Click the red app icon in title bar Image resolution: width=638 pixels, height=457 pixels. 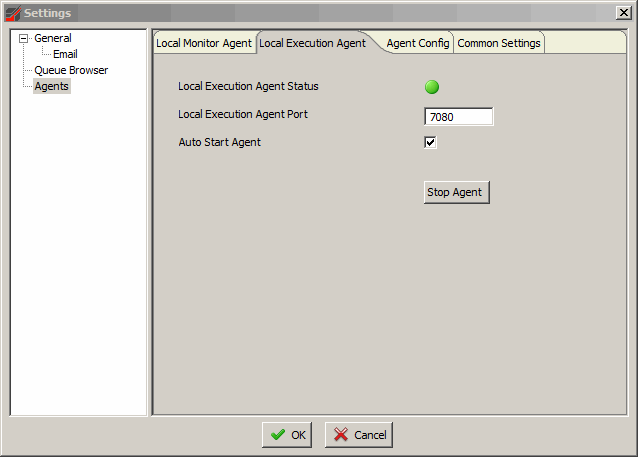12,12
